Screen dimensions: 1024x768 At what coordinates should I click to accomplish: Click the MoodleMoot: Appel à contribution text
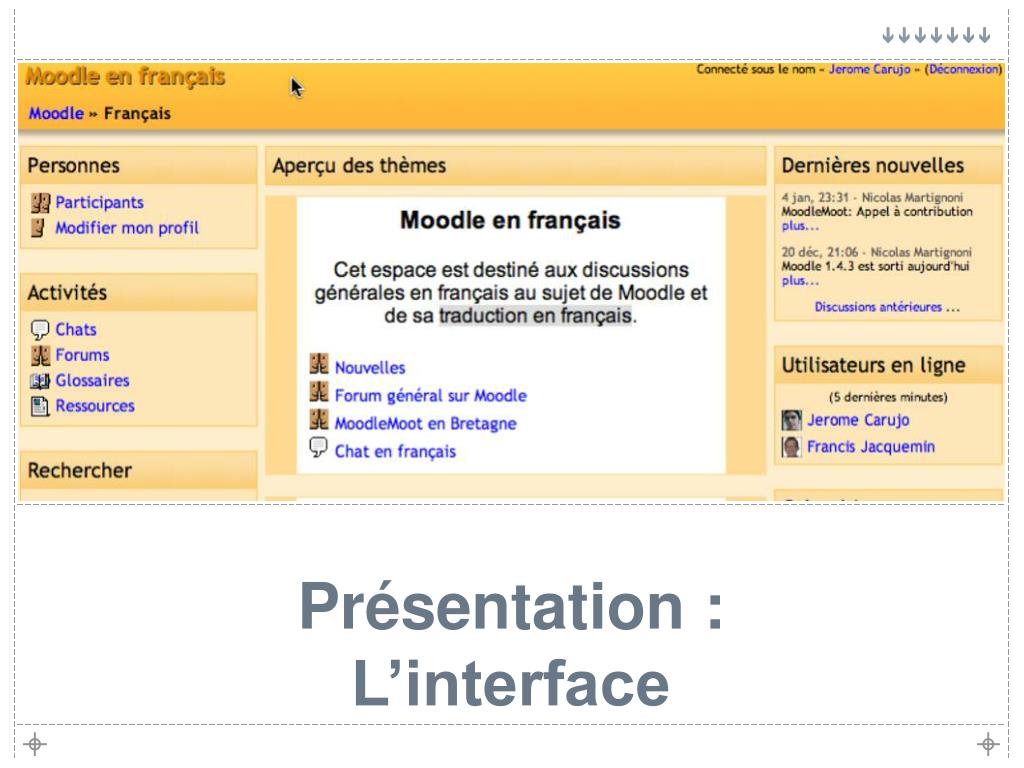[876, 212]
